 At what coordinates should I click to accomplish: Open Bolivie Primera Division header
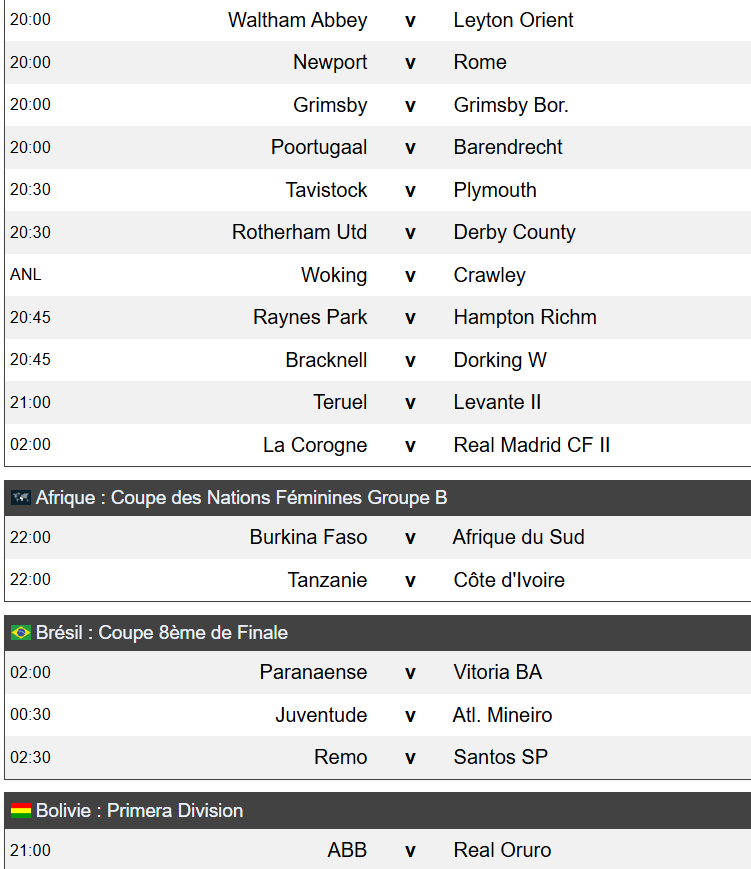[x=378, y=810]
